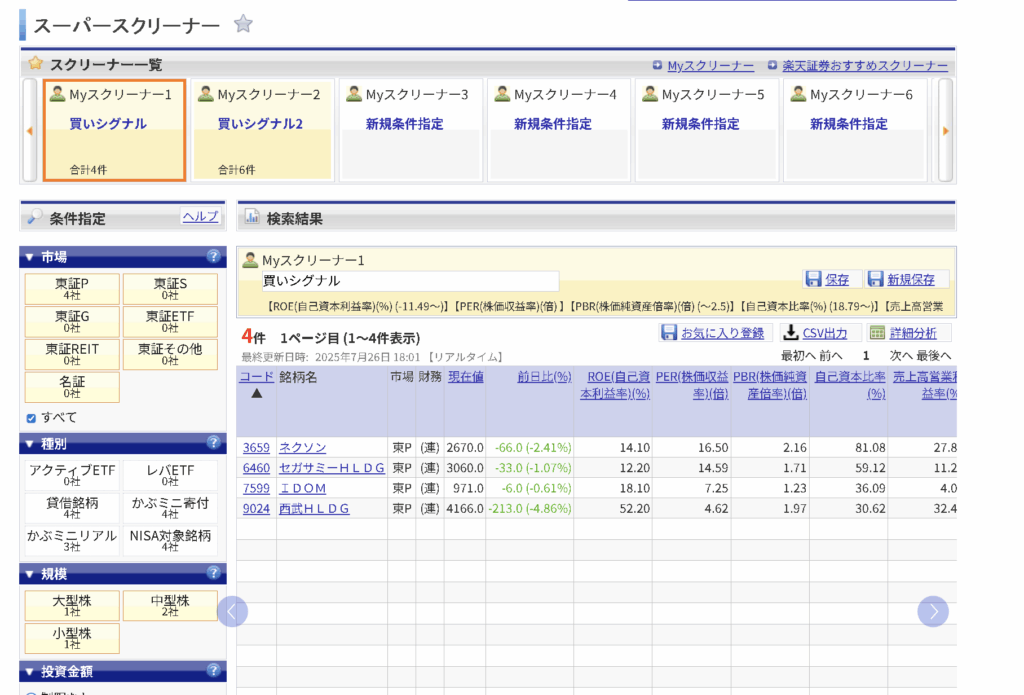
Task: Open stock code 9024 link
Action: coord(256,508)
